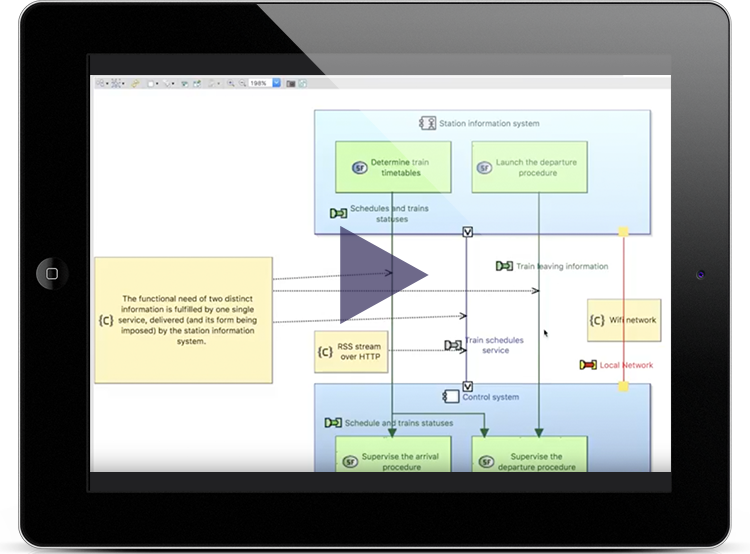The image size is (750, 554).
Task: Click the zoom out magnifier icon
Action: [241, 84]
